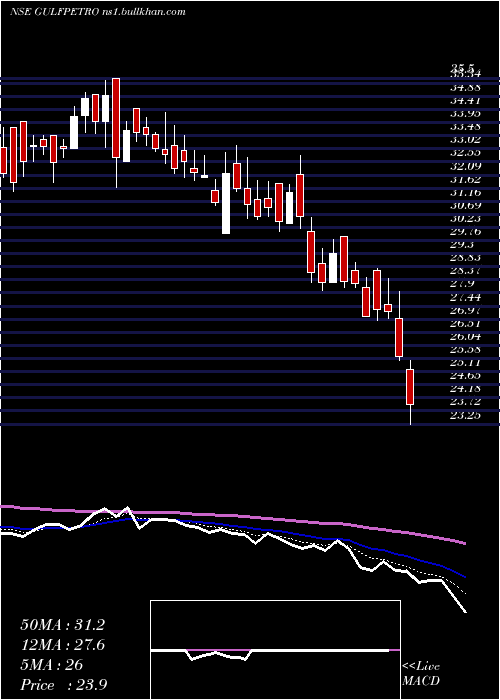Select the 34.41 price axis label

(x=465, y=100)
